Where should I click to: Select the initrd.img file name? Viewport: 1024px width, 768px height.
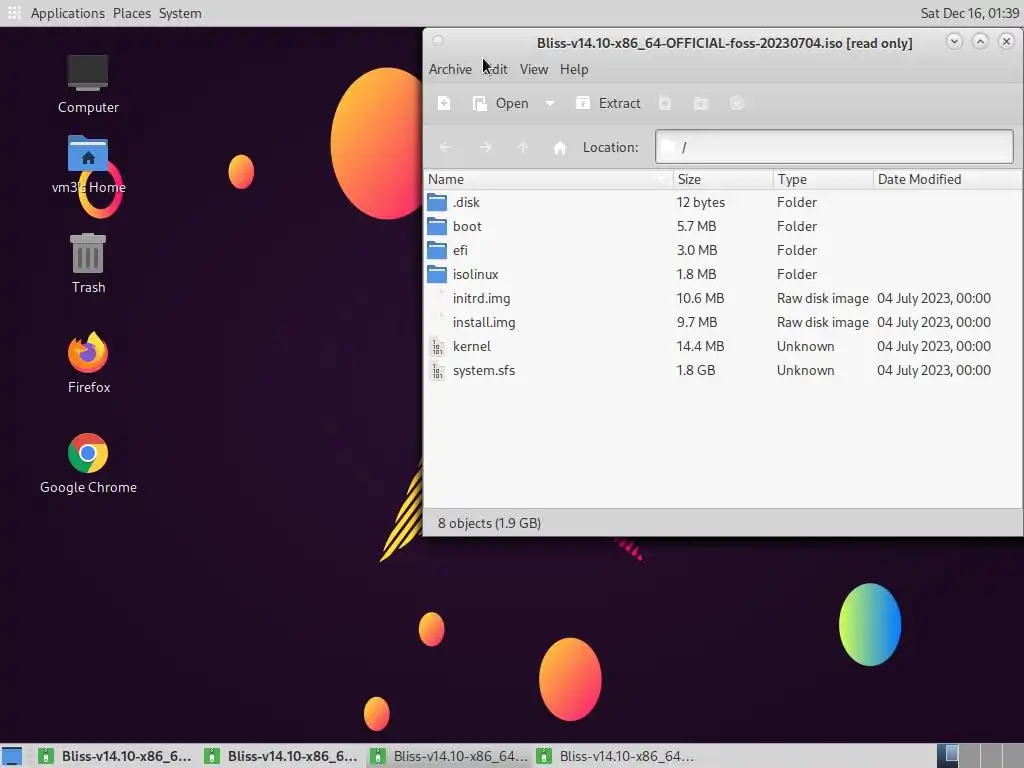point(481,298)
